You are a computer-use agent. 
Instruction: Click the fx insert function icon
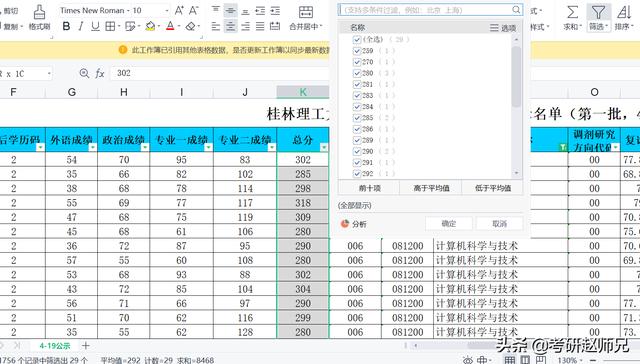point(100,73)
